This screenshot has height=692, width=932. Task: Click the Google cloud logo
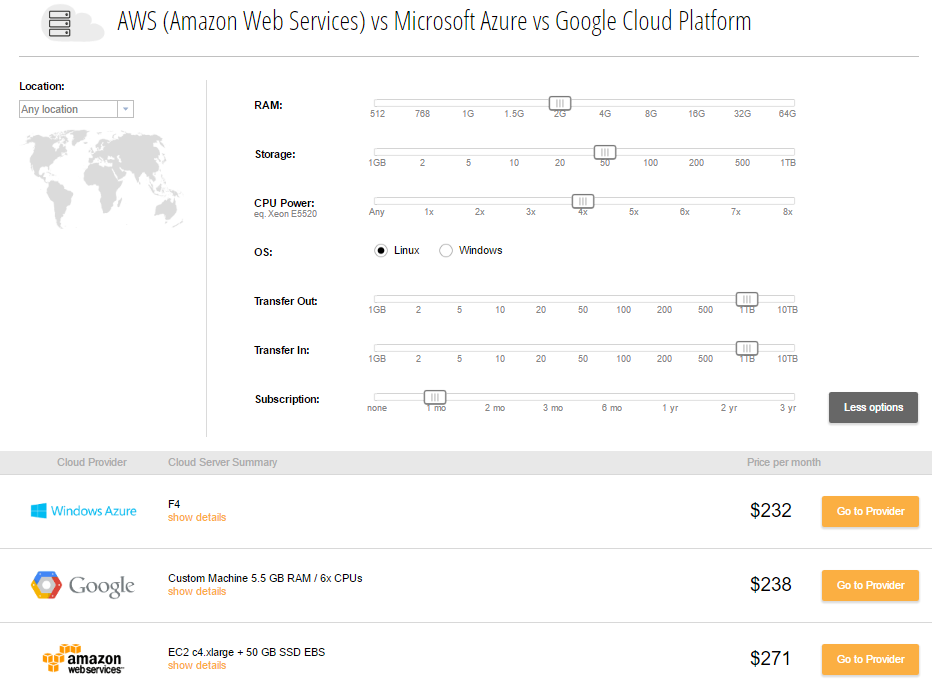[x=83, y=586]
